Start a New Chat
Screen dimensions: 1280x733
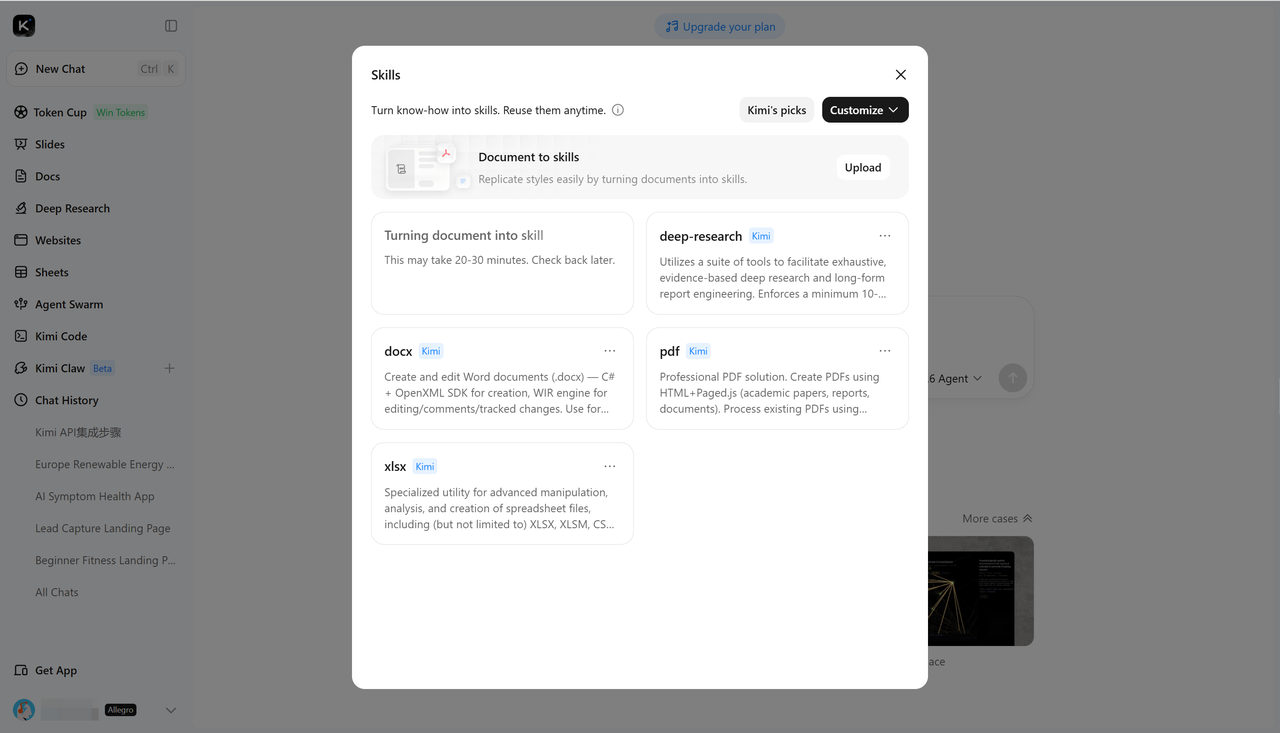tap(96, 69)
